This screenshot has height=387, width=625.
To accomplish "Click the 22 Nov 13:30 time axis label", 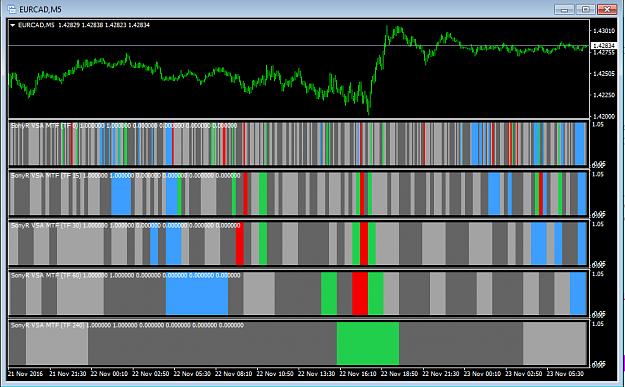I will (x=316, y=374).
